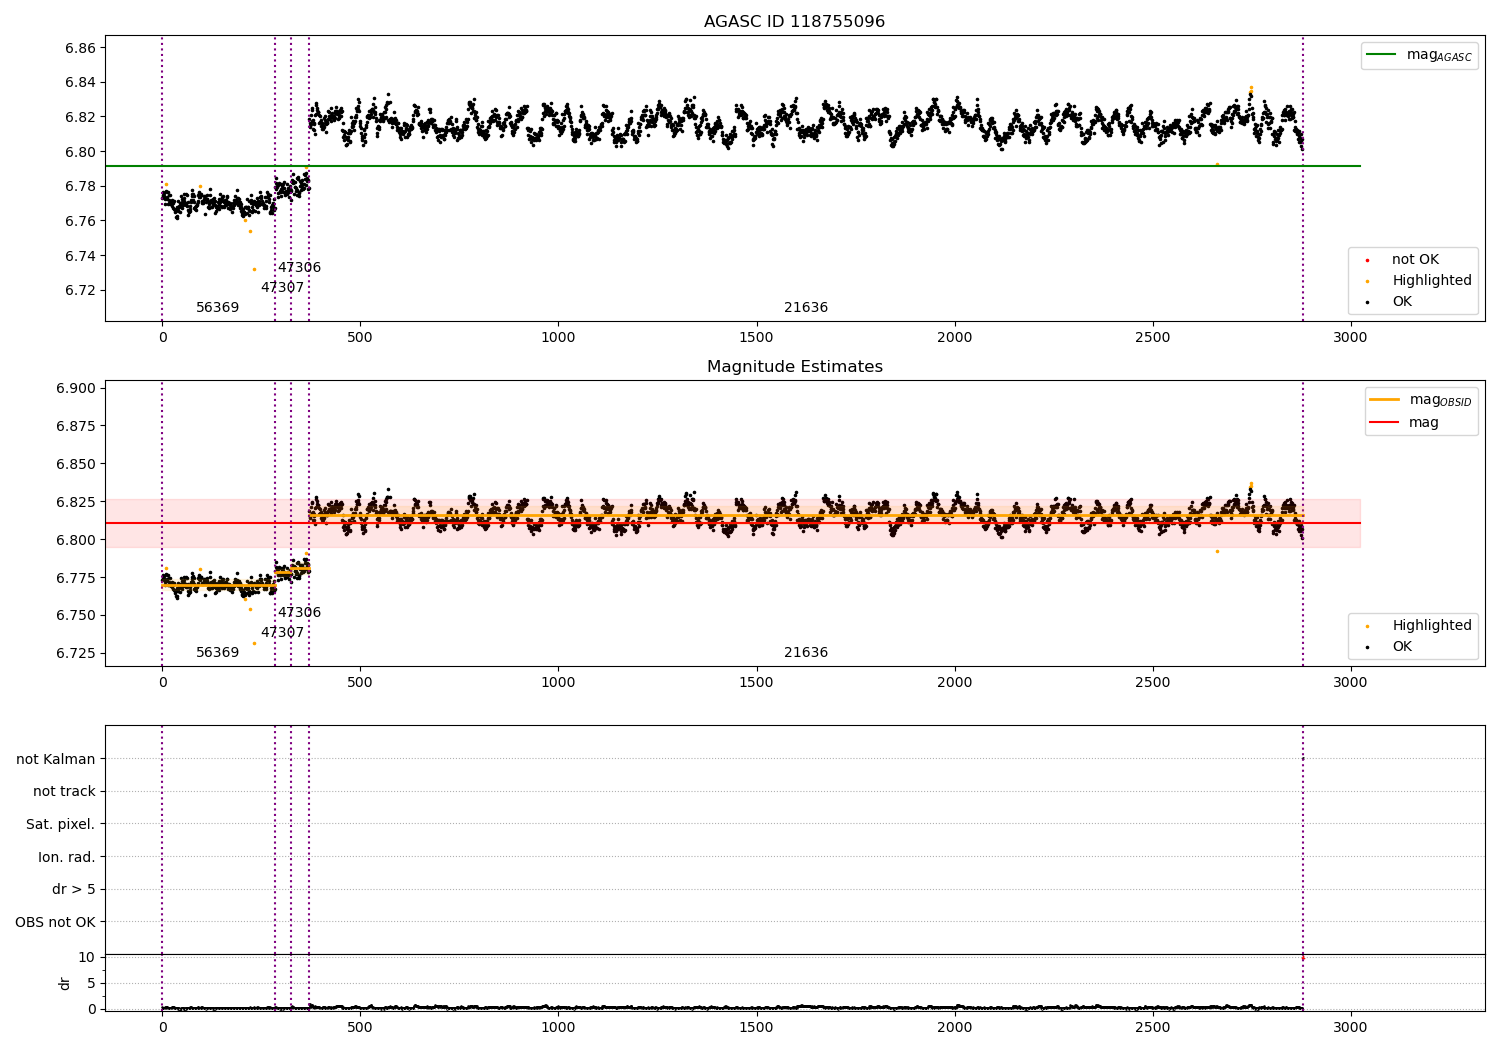Click the 'Highlighted' legend entry in the top plot
The height and width of the screenshot is (1050, 1500).
[x=1432, y=280]
